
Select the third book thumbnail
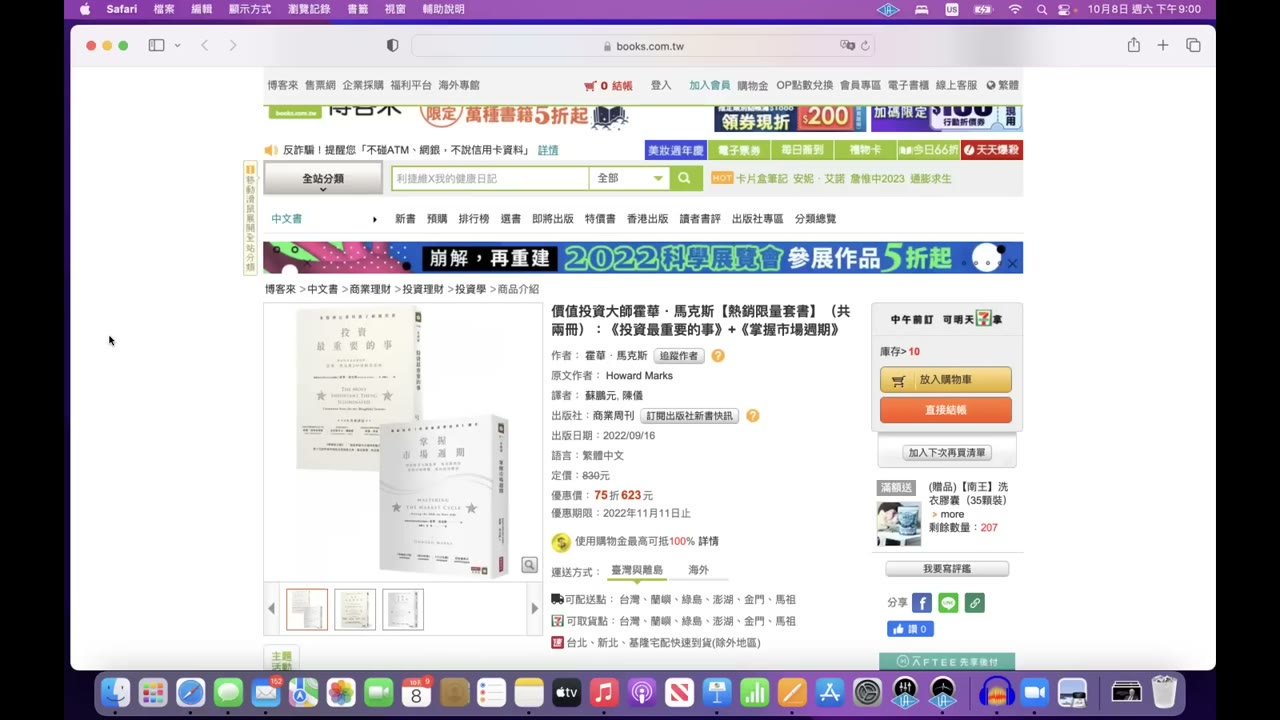[403, 609]
